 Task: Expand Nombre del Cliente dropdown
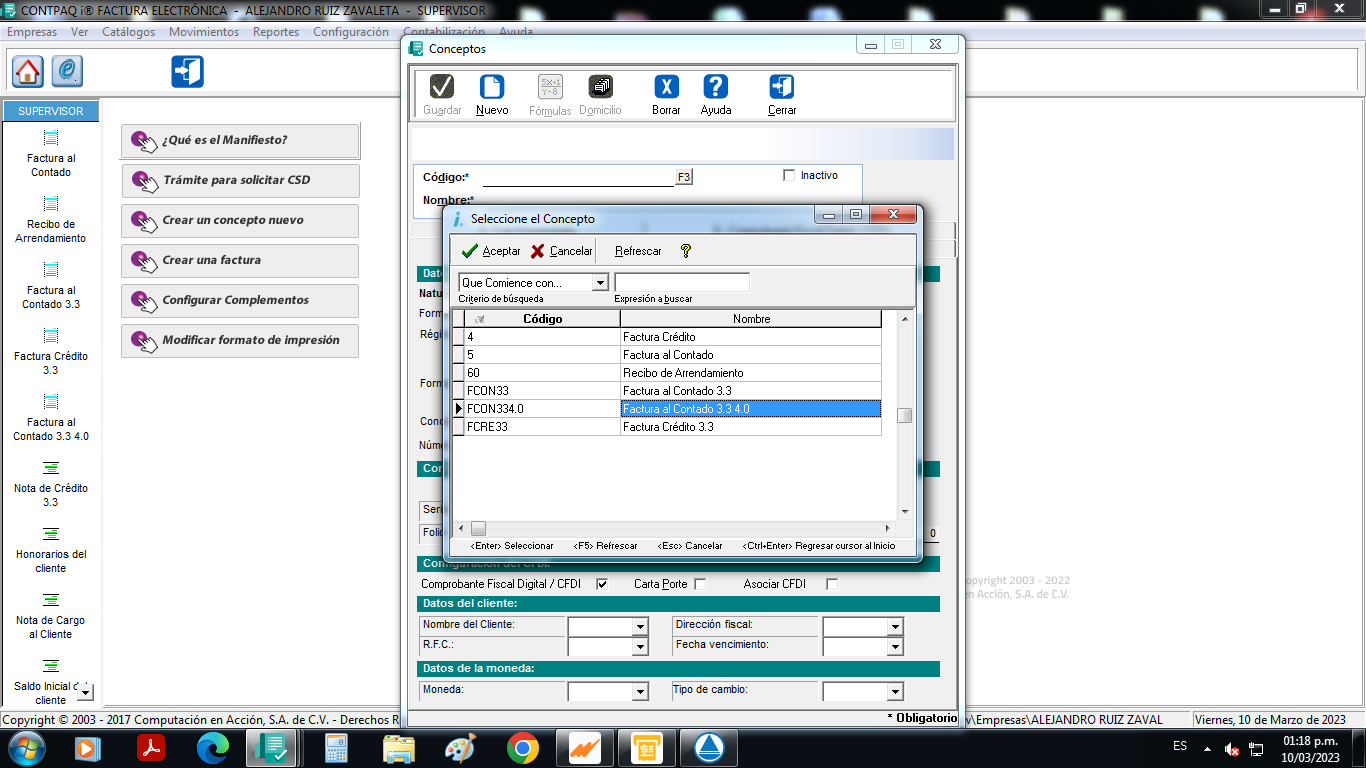tap(640, 627)
